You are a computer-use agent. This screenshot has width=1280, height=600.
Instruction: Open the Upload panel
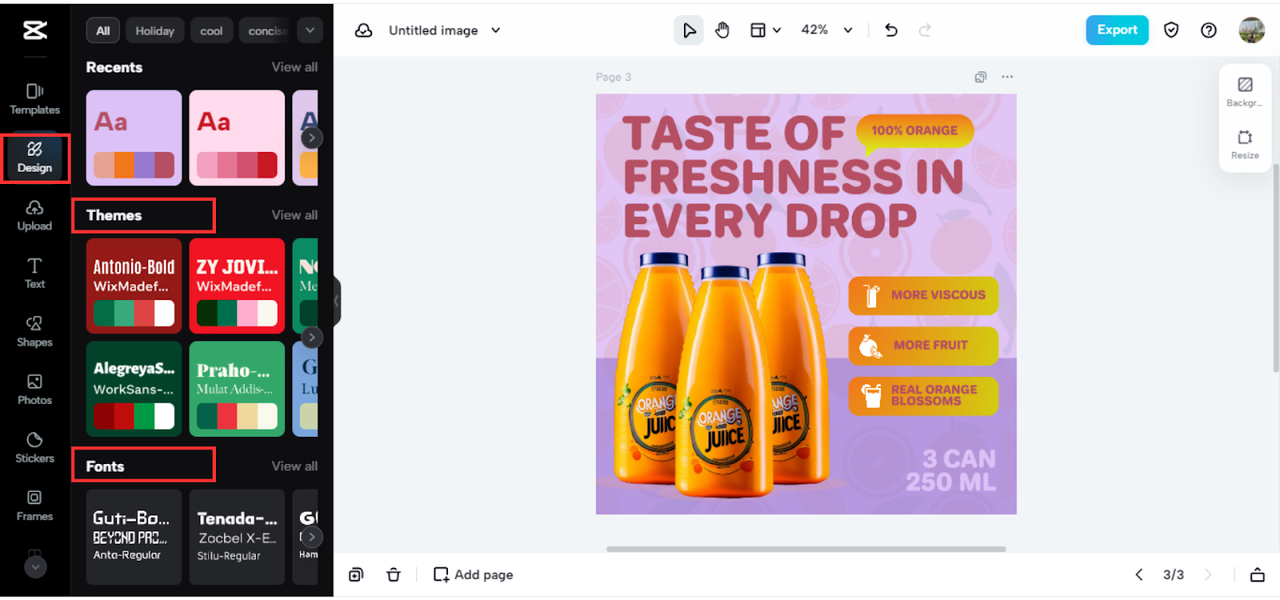coord(34,215)
